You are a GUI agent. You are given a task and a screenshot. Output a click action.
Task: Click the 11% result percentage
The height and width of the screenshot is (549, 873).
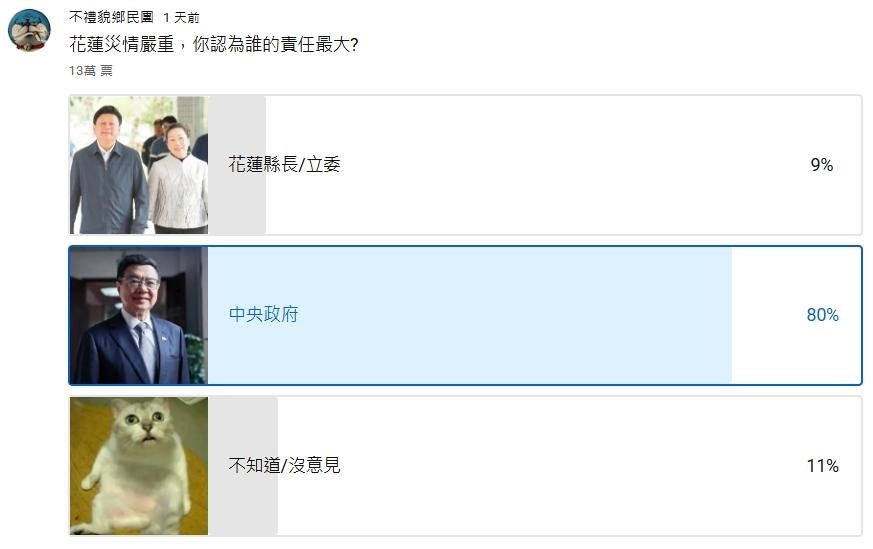(822, 465)
